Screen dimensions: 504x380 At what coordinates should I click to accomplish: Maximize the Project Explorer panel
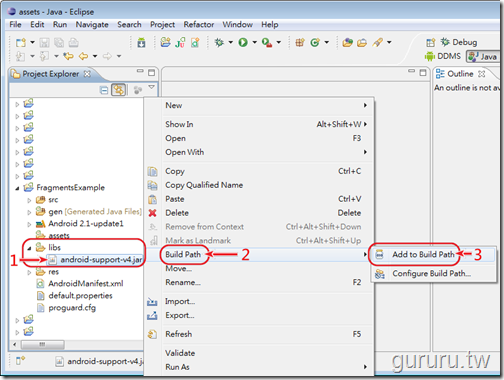152,72
